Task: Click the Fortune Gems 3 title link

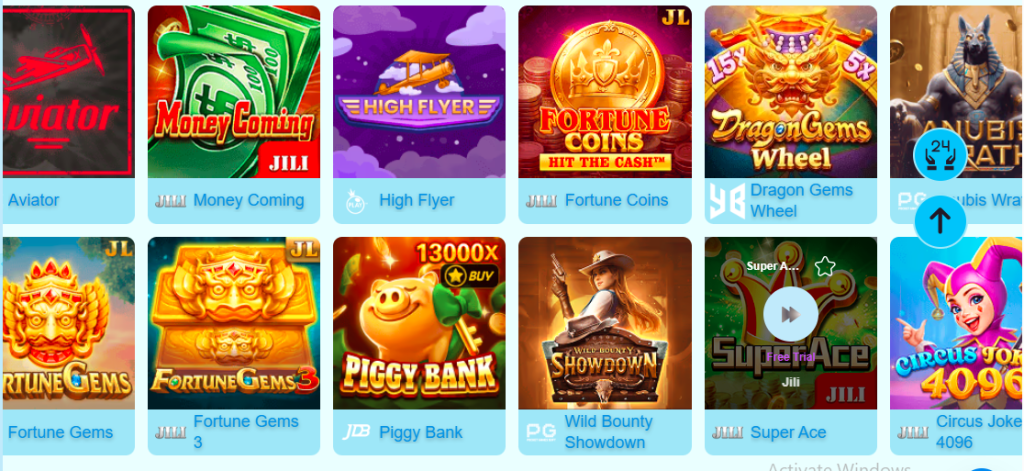Action: (x=246, y=432)
